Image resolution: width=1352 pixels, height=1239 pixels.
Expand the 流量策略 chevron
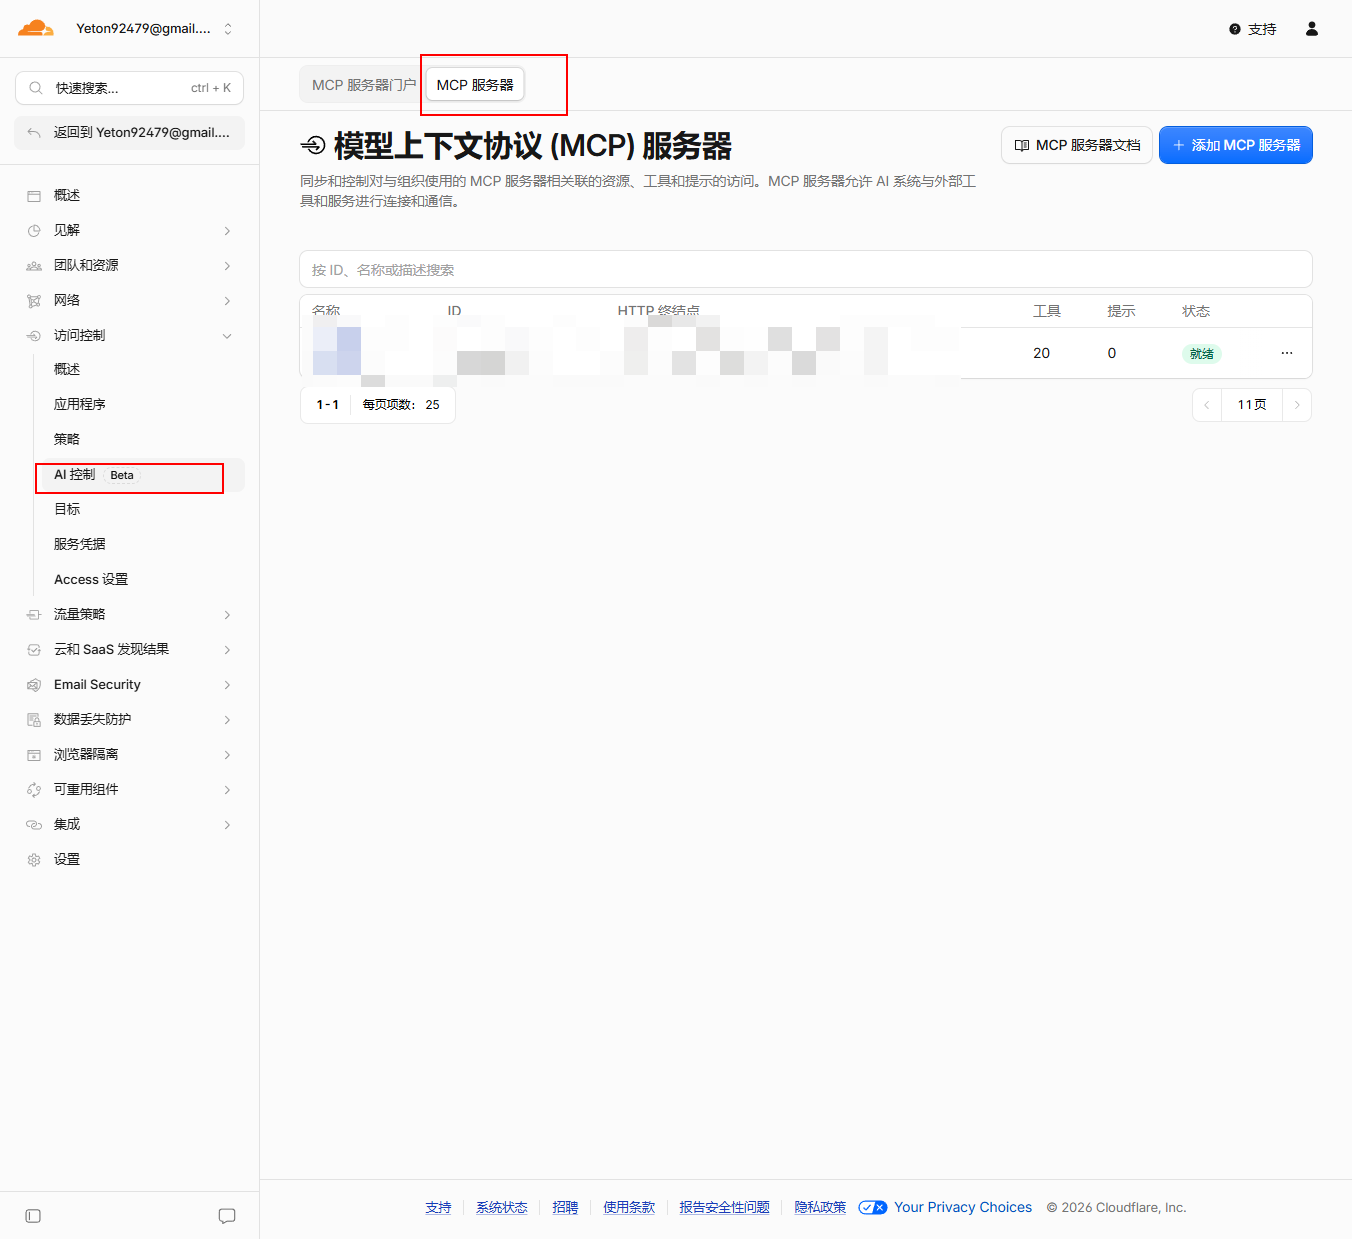click(227, 615)
